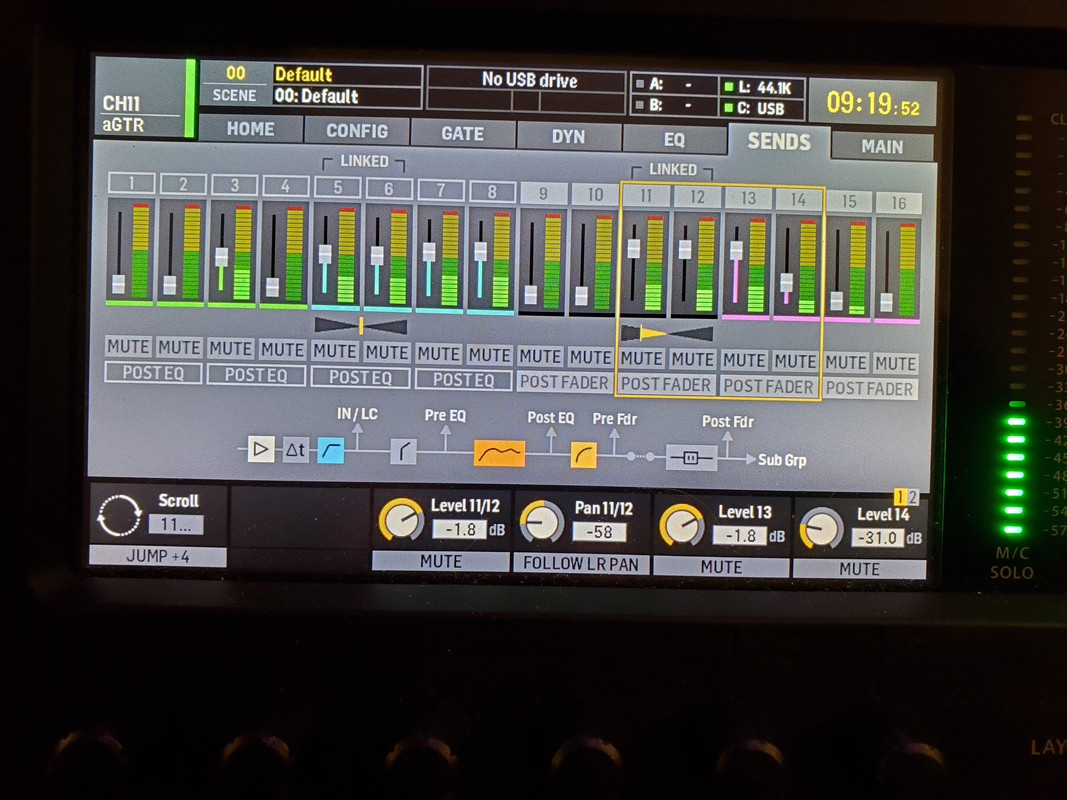Click the input gain triangle icon in the signal chain

261,449
